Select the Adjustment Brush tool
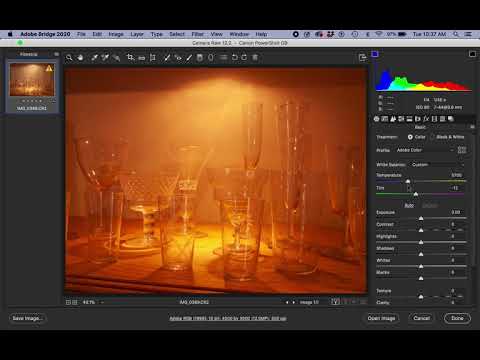 189,58
